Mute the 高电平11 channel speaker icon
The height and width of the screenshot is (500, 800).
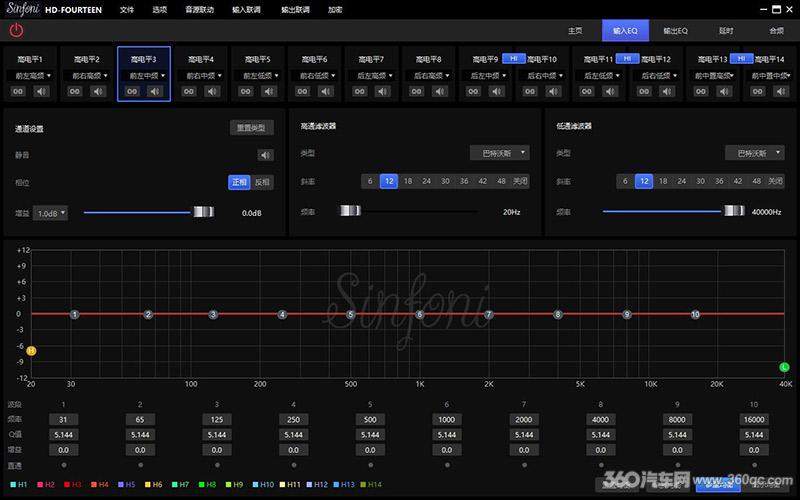pos(610,92)
